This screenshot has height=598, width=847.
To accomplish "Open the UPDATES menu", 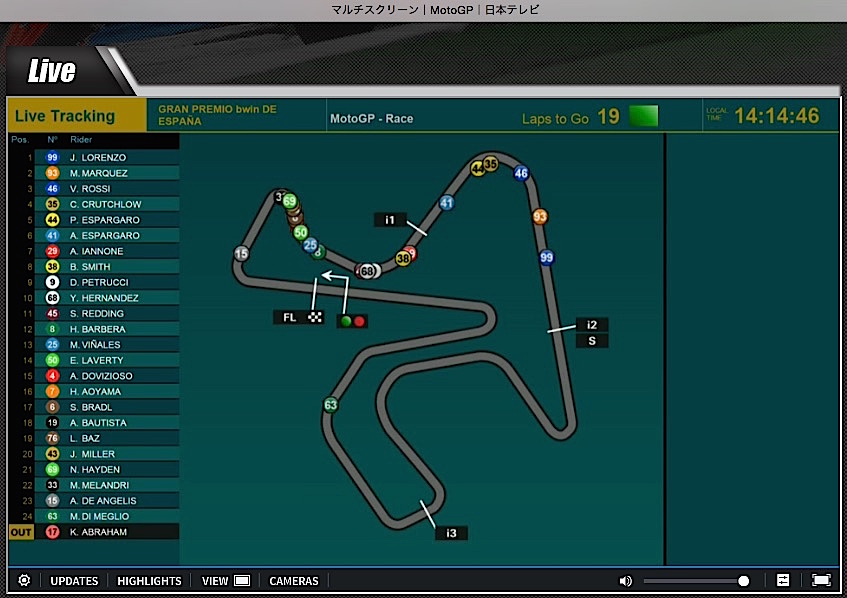I will pyautogui.click(x=74, y=581).
